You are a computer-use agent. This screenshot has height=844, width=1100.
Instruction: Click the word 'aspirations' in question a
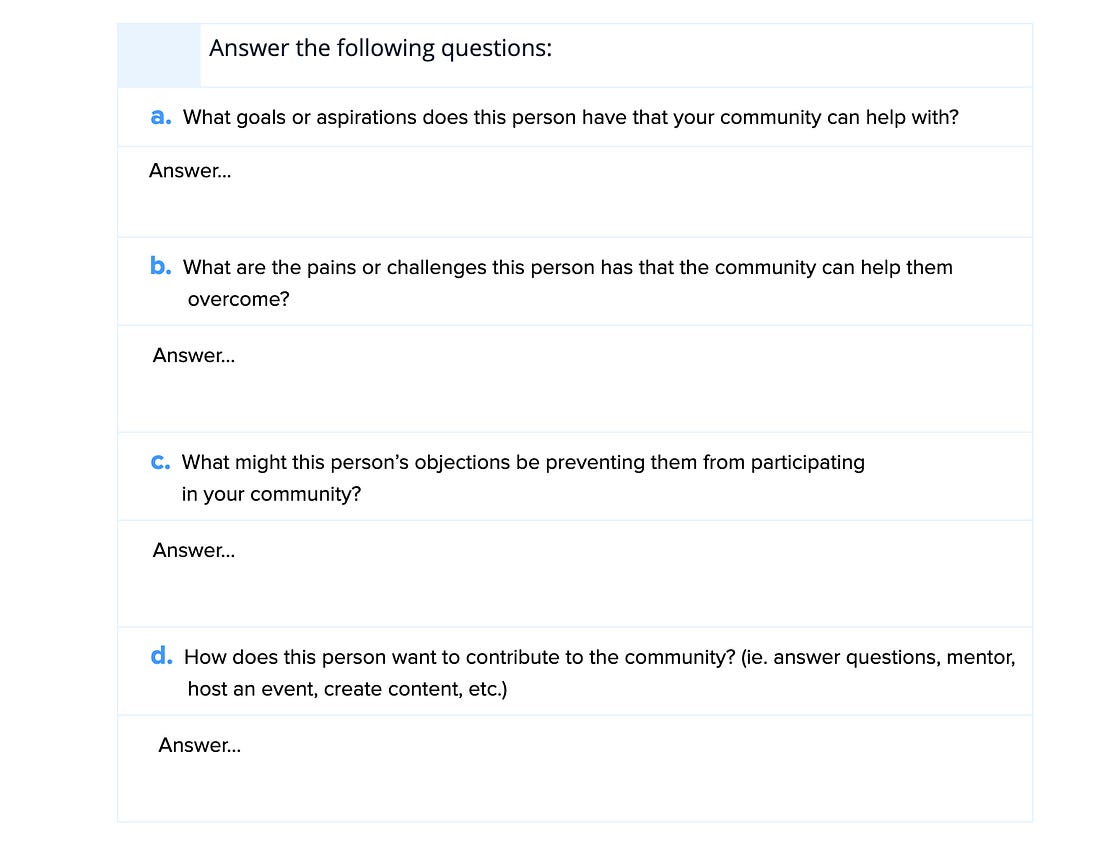click(366, 118)
